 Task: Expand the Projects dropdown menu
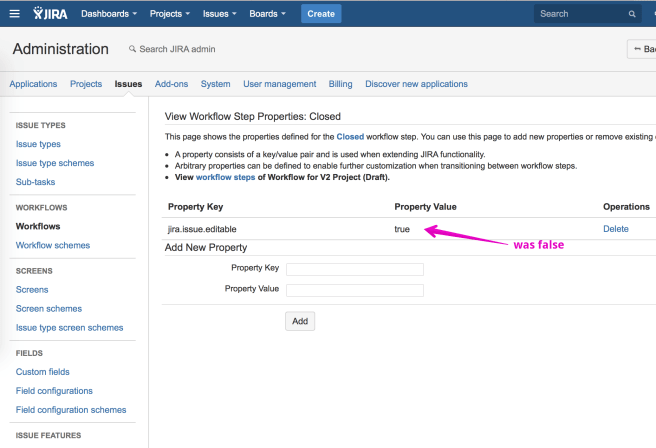pyautogui.click(x=172, y=14)
